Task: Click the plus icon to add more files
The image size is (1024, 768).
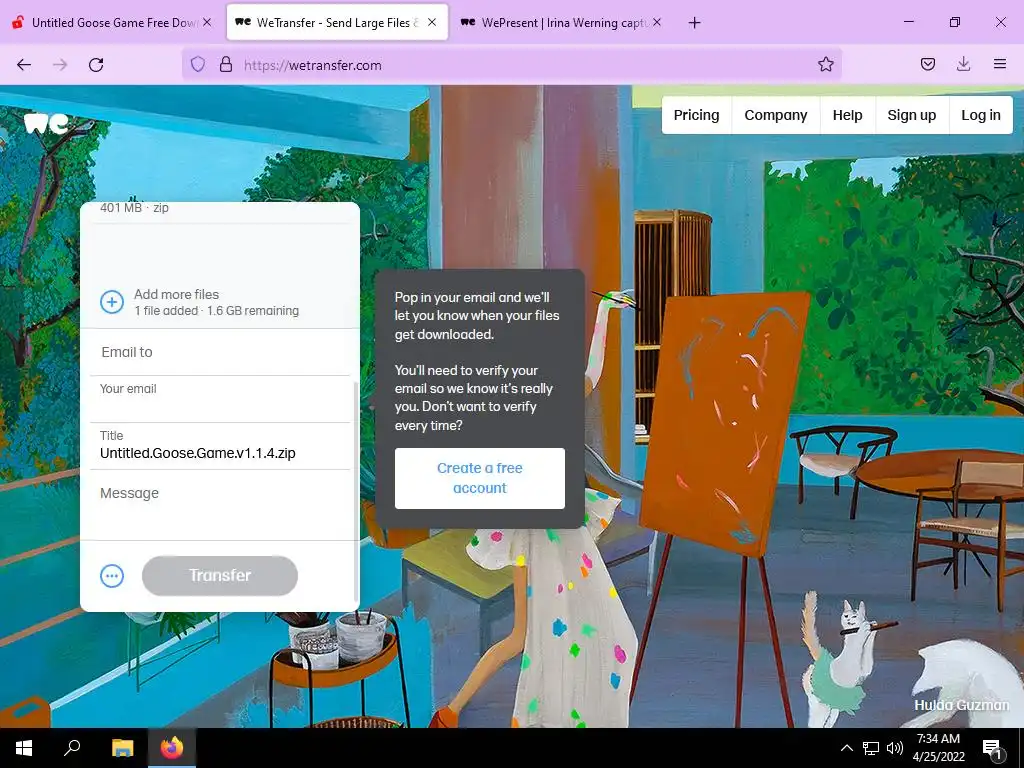Action: tap(112, 302)
